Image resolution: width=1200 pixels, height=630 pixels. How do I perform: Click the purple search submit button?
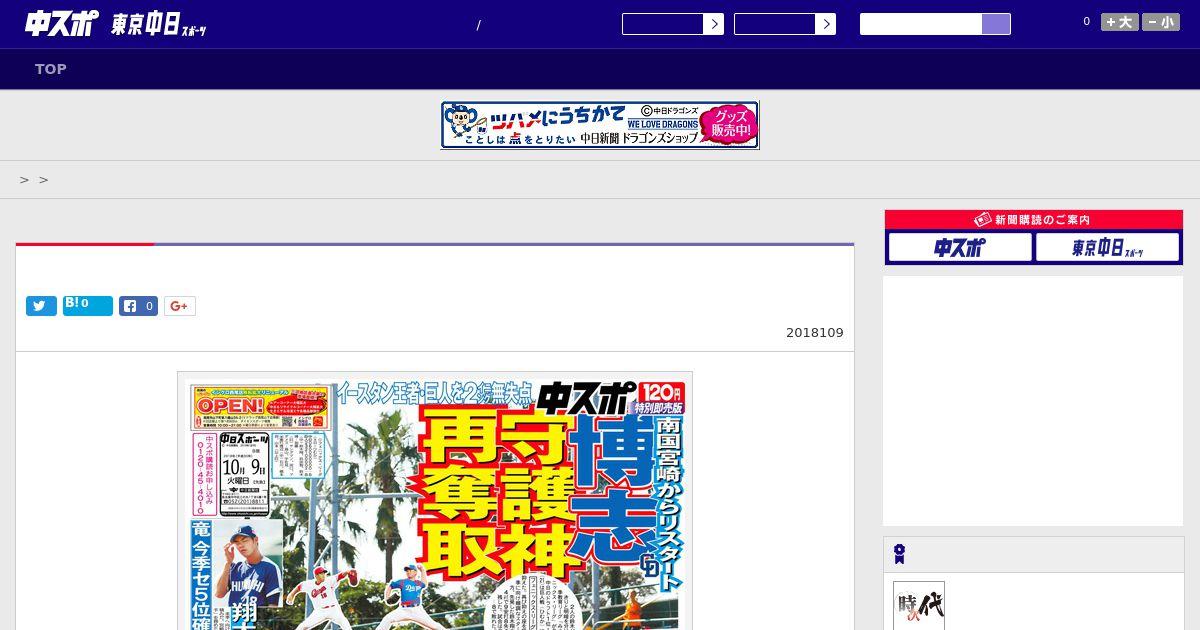click(996, 24)
